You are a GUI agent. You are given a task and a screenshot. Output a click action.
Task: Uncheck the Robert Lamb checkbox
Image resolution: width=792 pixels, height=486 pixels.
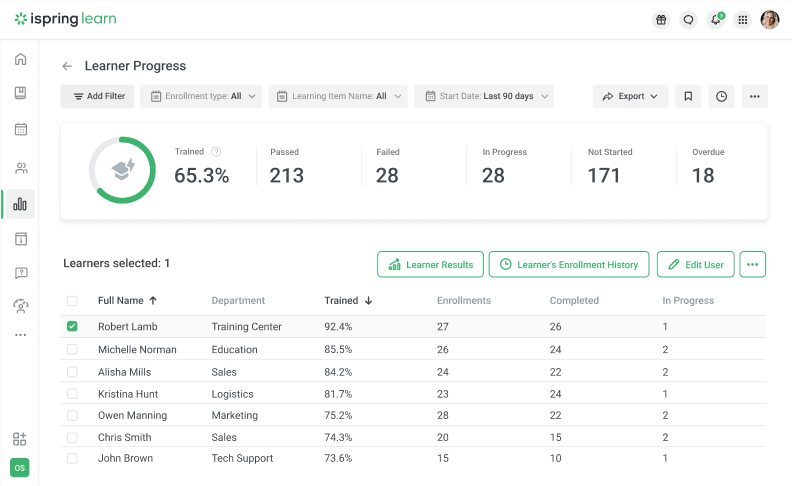pyautogui.click(x=72, y=326)
